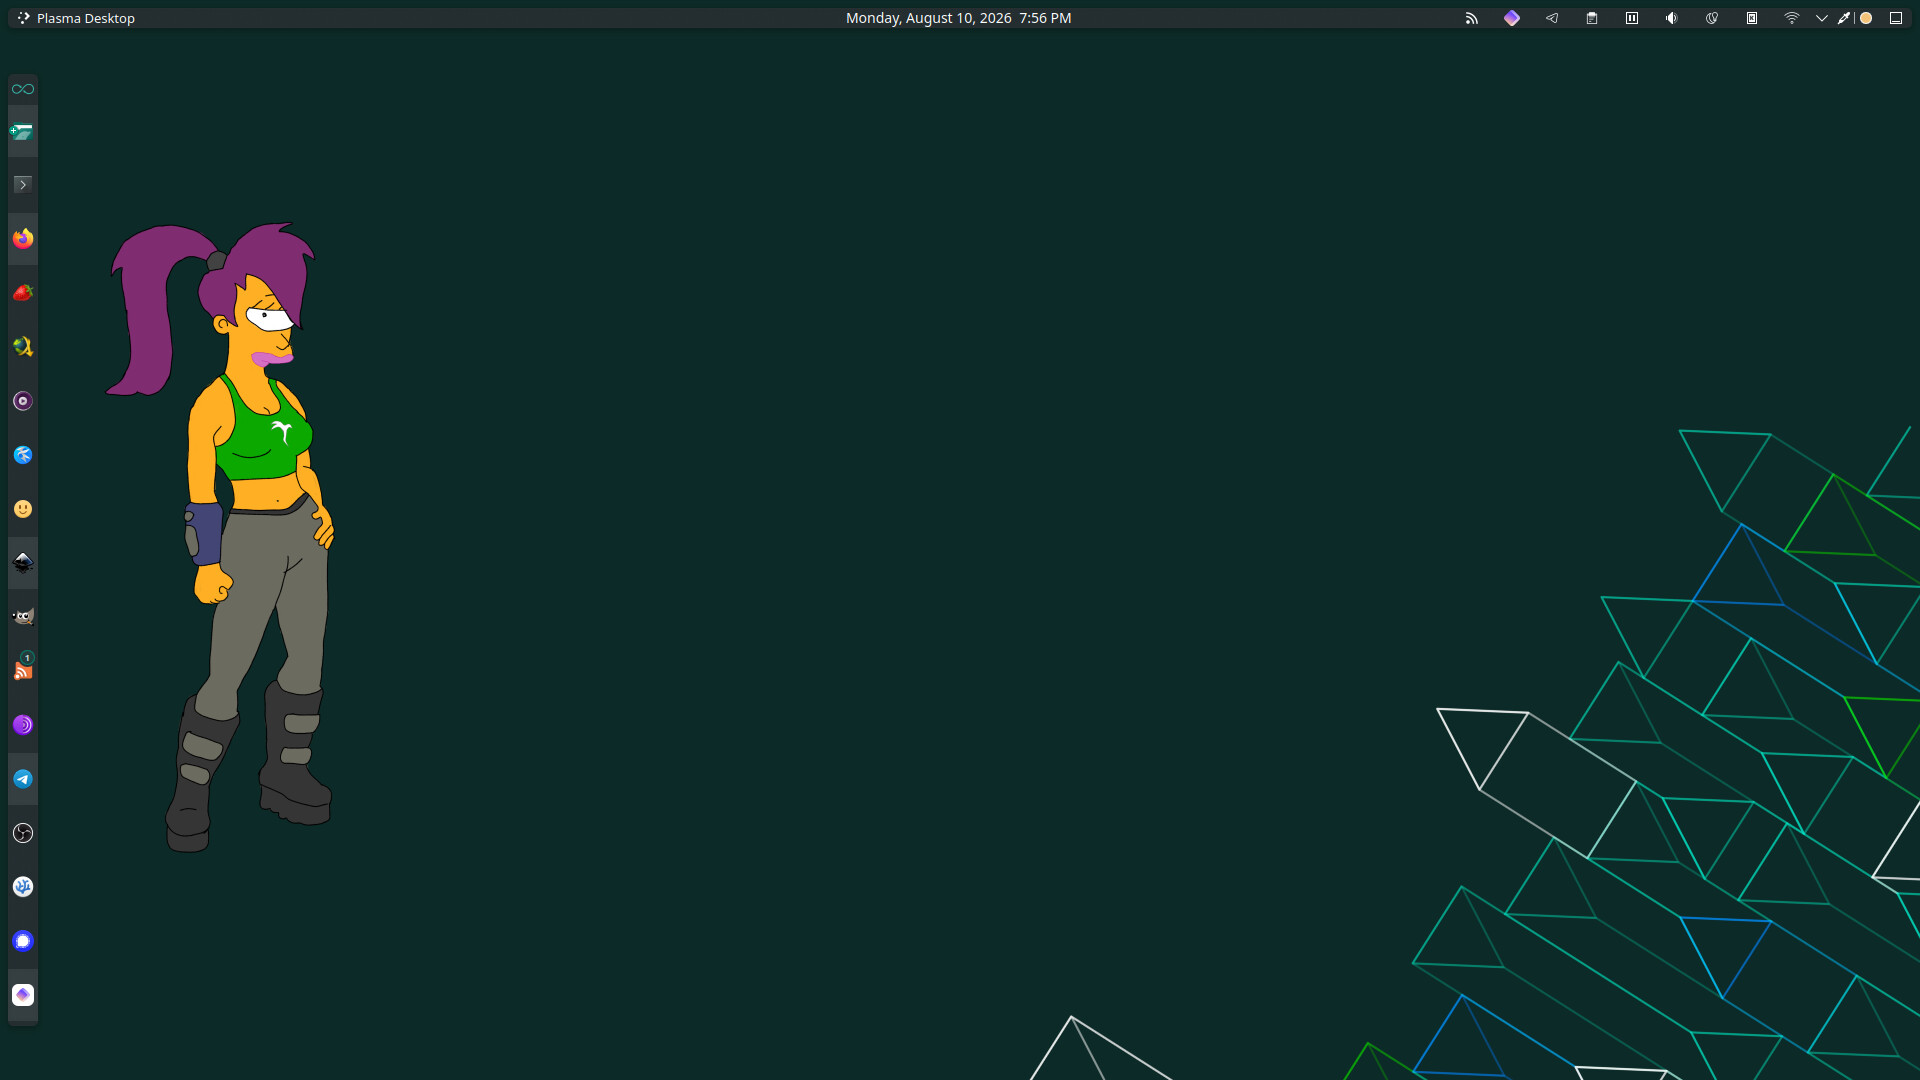
Task: Open the orange RSS feed reader in dock
Action: (x=23, y=670)
